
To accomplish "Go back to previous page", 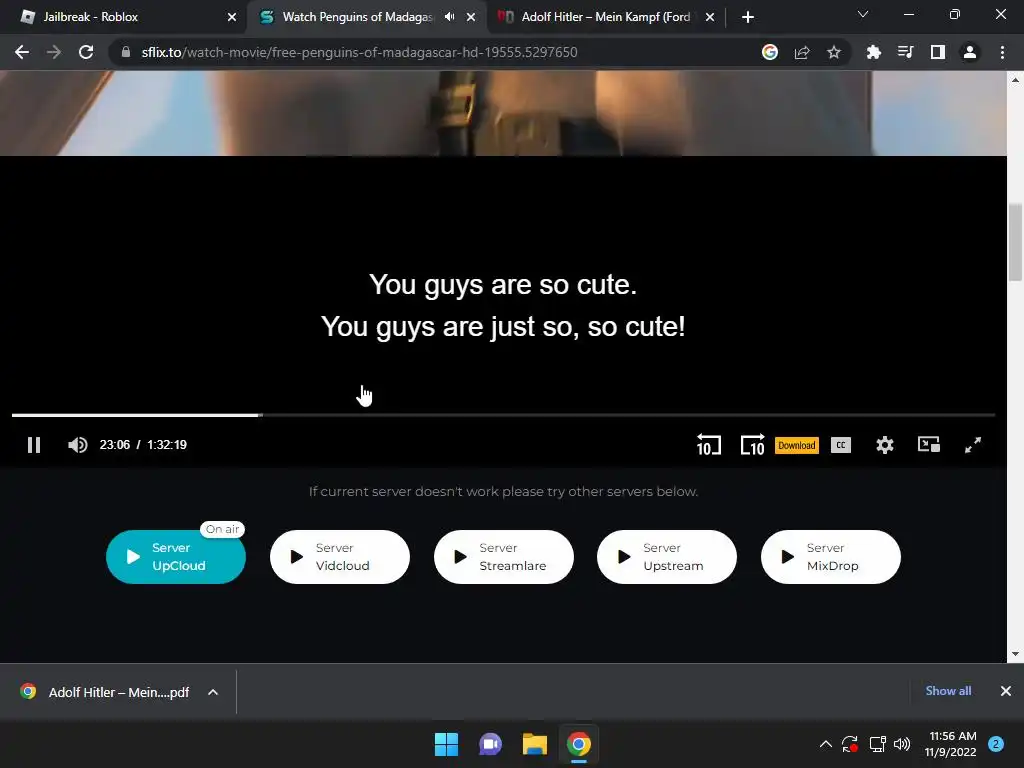I will (x=22, y=52).
